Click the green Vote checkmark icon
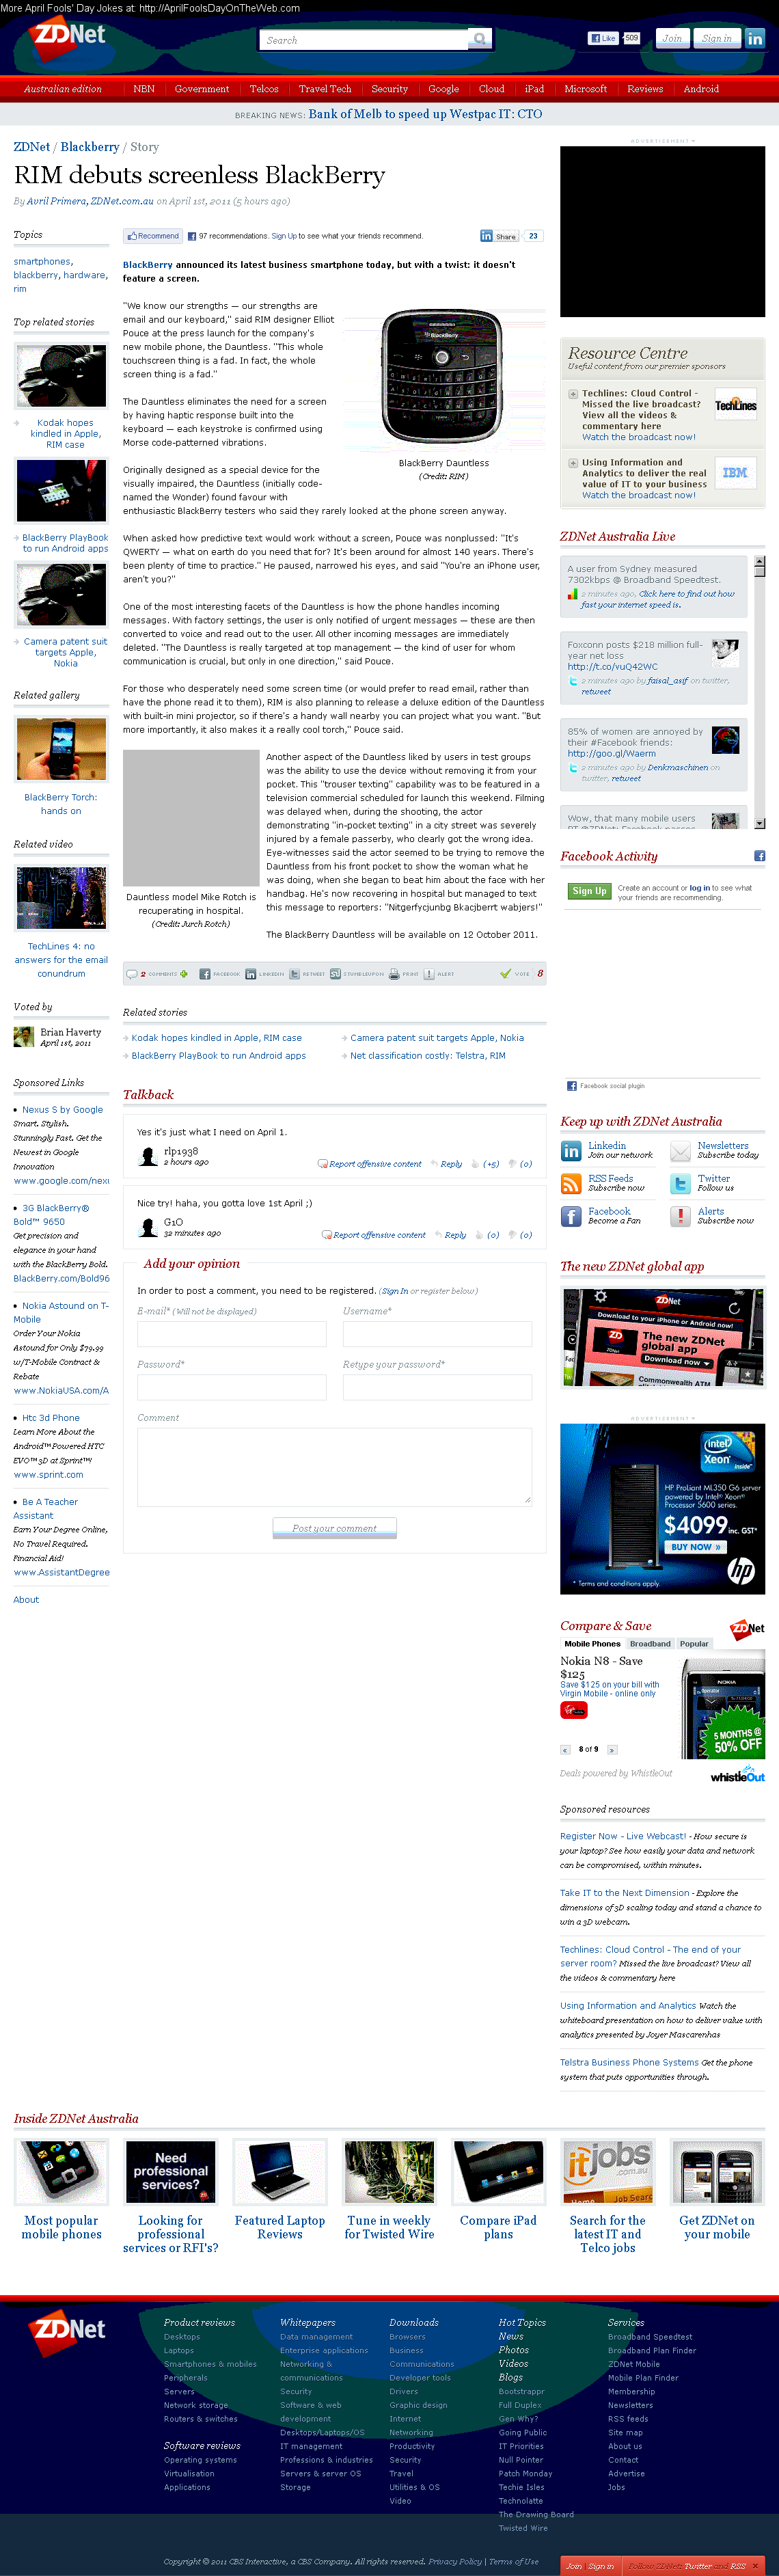Viewport: 779px width, 2576px height. pos(505,973)
